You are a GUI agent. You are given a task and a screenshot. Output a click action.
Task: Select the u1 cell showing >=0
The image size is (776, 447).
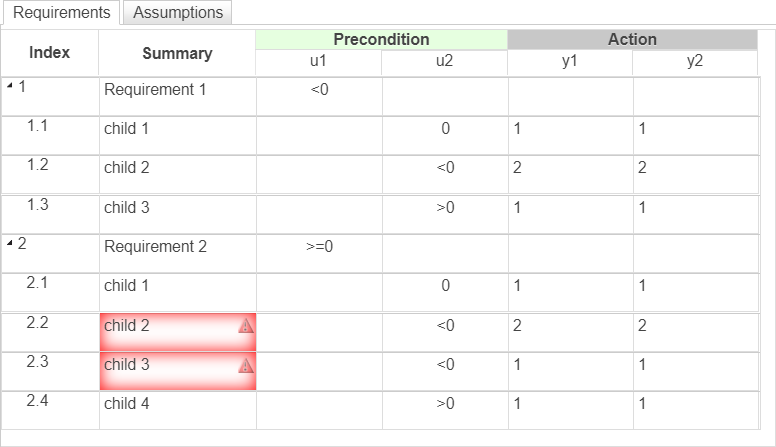tap(319, 247)
